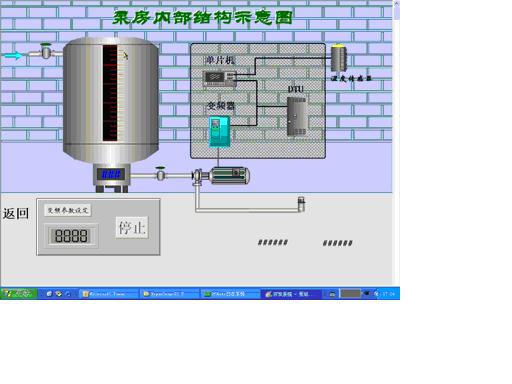Switch to the fourth (active) taskbar window
512x384 pixels.
(x=291, y=294)
